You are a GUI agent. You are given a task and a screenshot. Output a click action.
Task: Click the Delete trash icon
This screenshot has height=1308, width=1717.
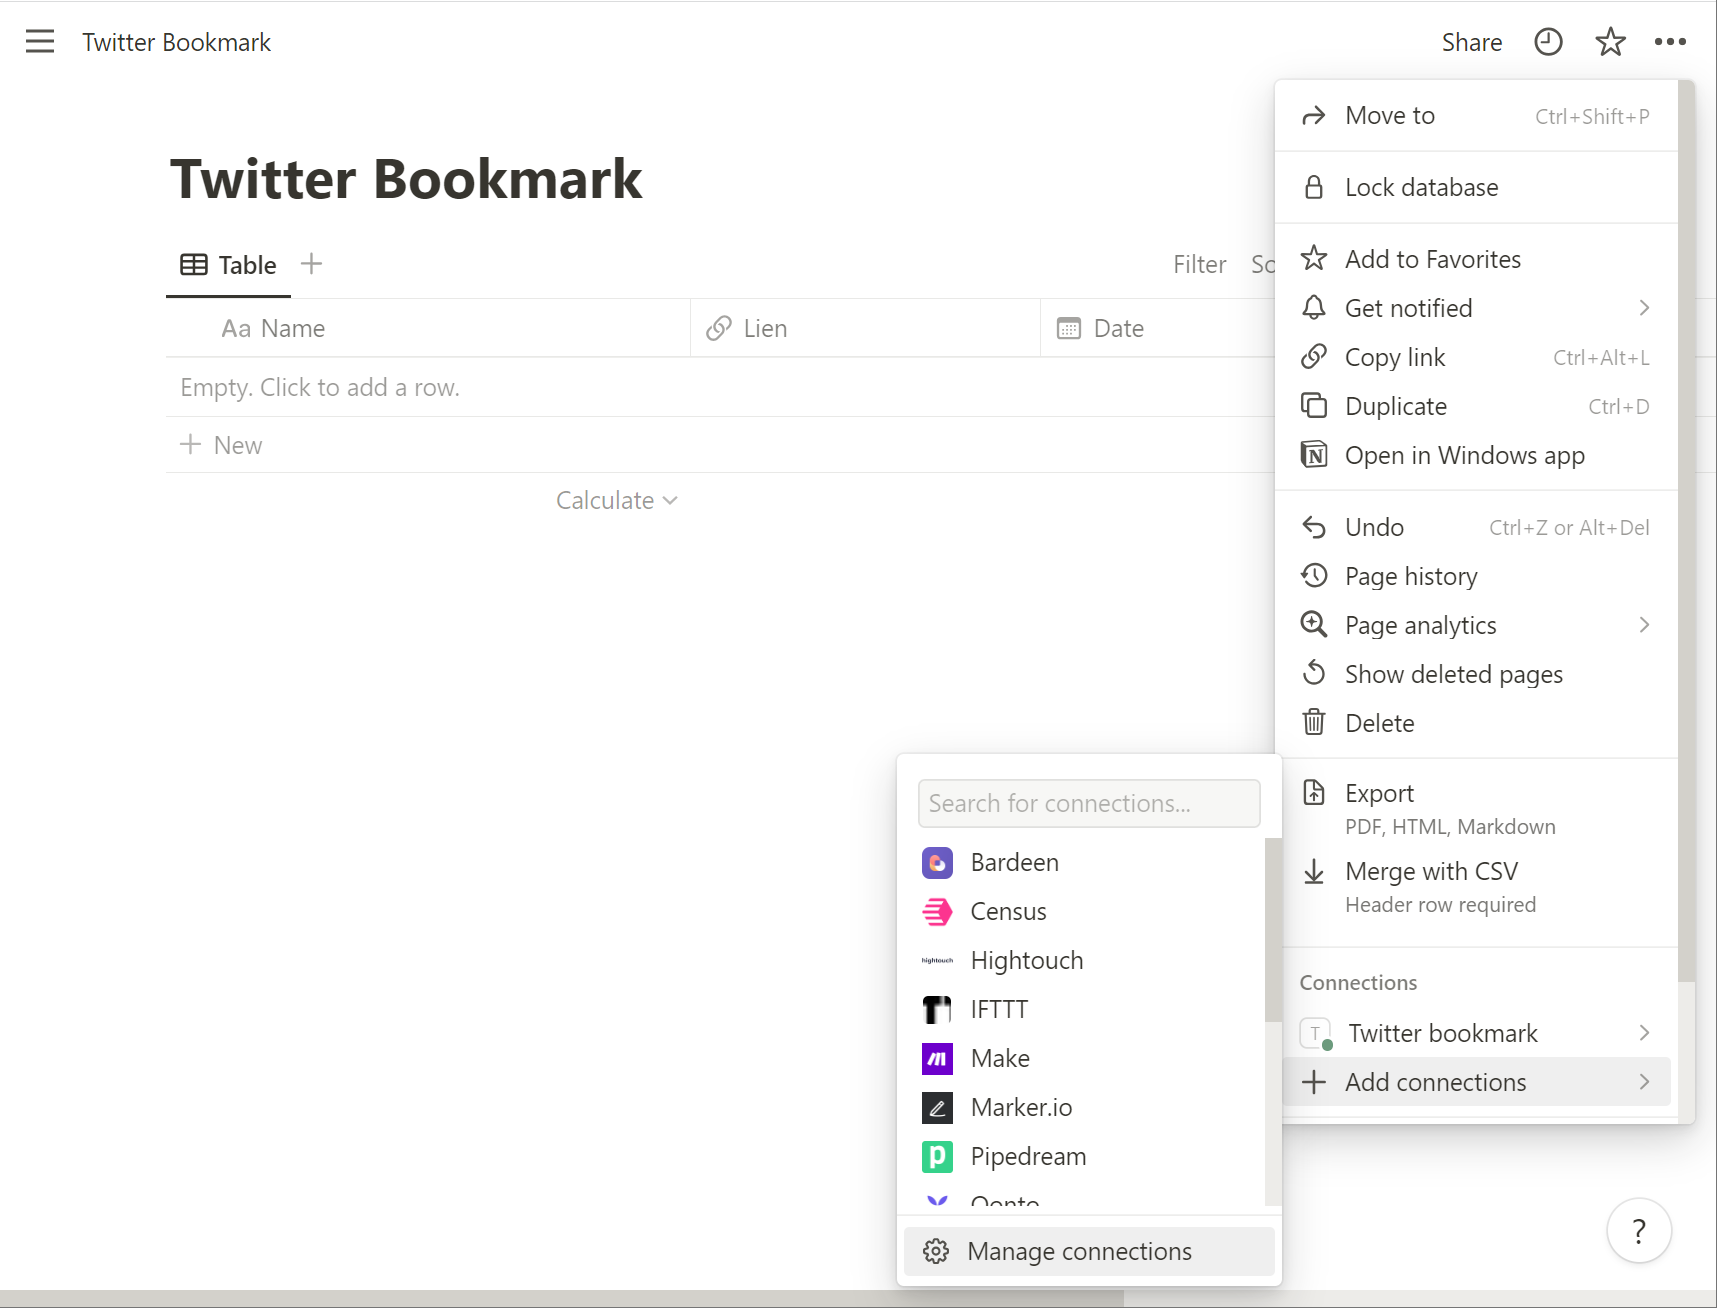(1314, 721)
